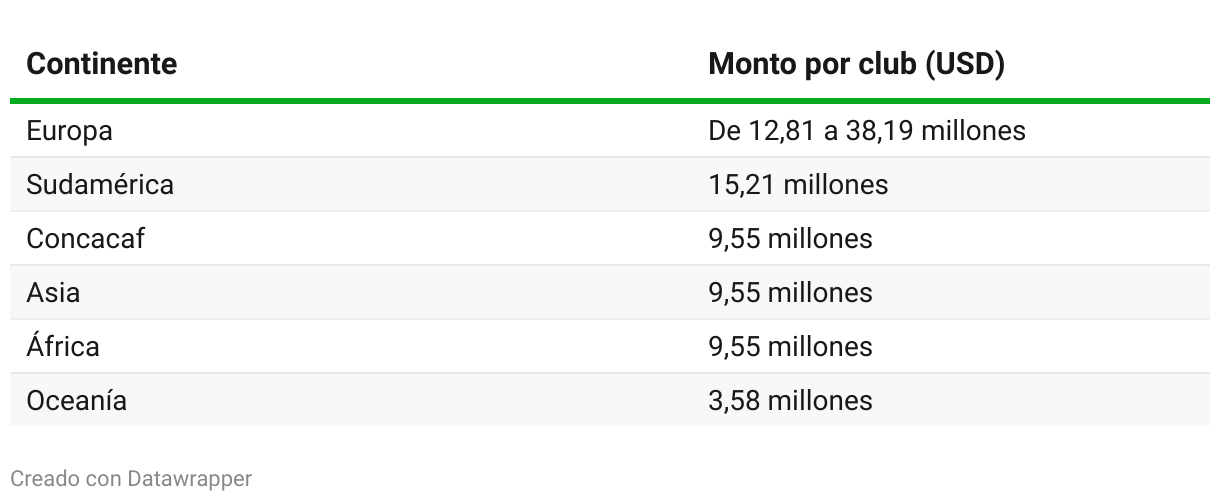Click the África continent cell
Viewport: 1220px width, 502px height.
click(x=63, y=347)
